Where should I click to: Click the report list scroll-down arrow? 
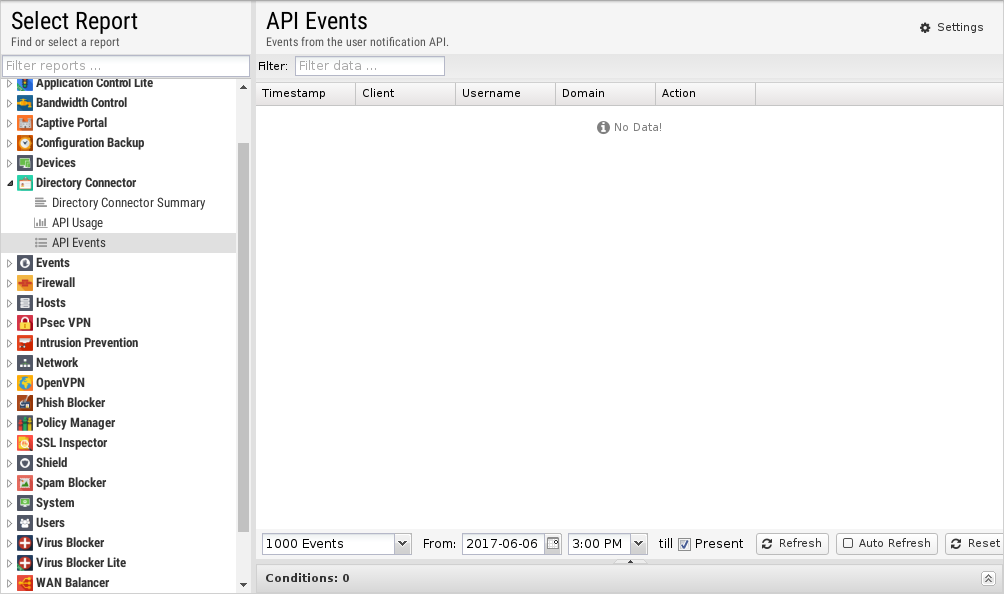tap(243, 584)
